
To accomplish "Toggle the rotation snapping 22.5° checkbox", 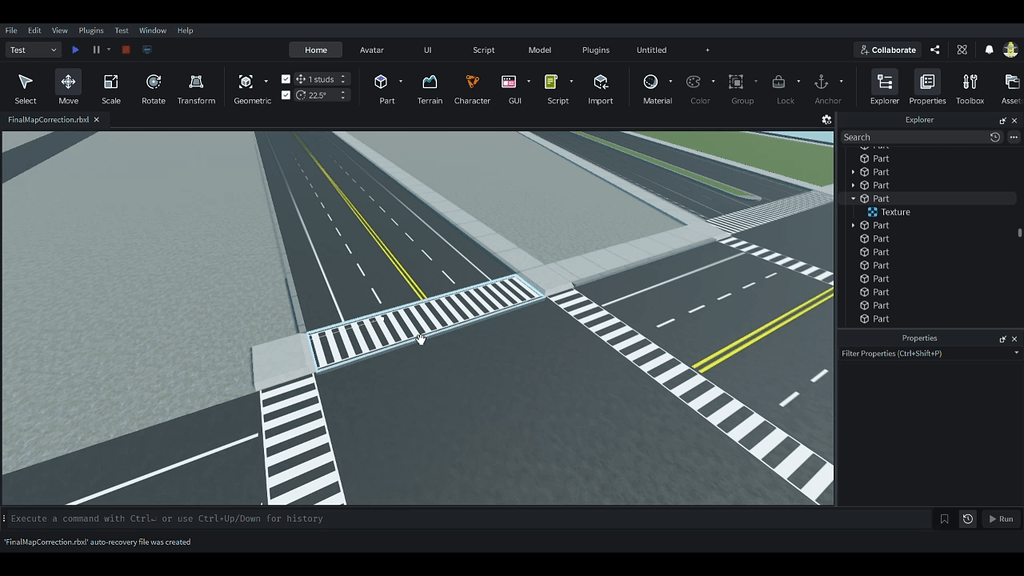I will point(285,95).
